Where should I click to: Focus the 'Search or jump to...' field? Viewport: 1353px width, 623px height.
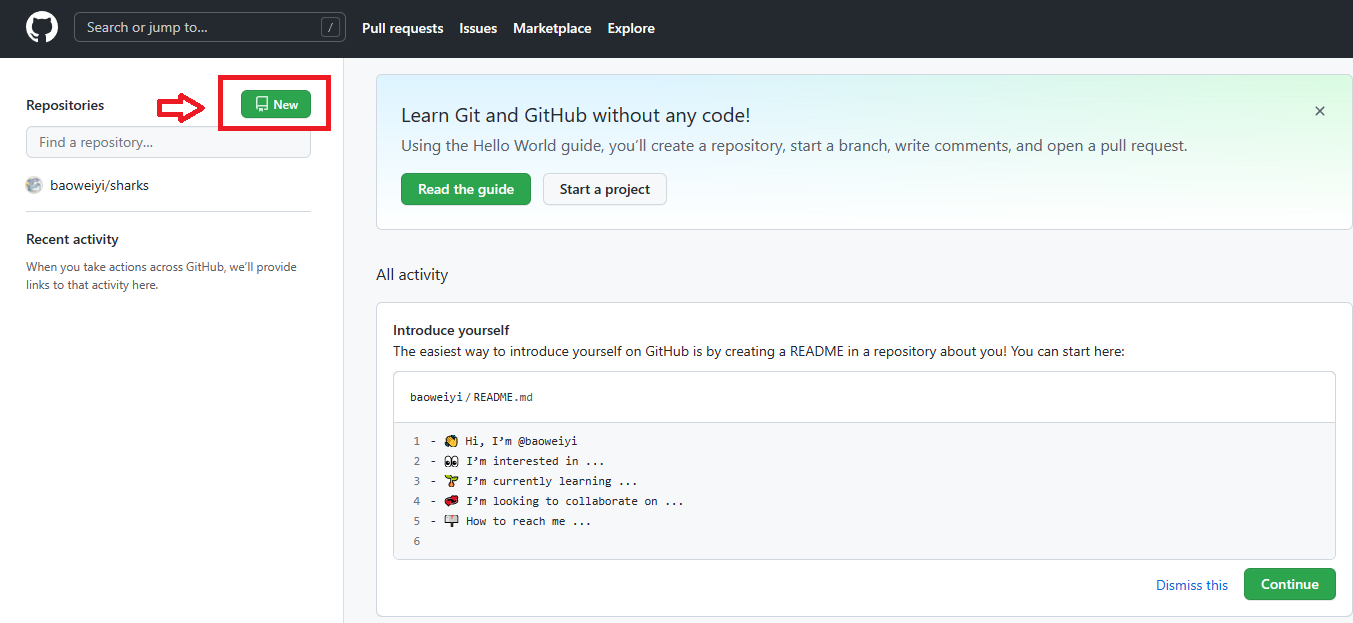click(210, 27)
